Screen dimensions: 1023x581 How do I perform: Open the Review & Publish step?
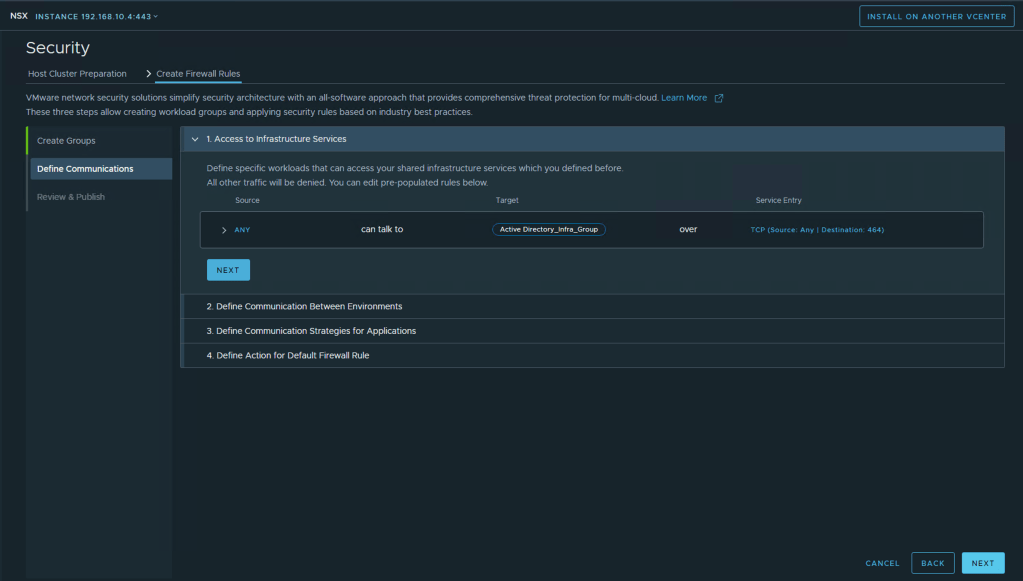pyautogui.click(x=71, y=197)
